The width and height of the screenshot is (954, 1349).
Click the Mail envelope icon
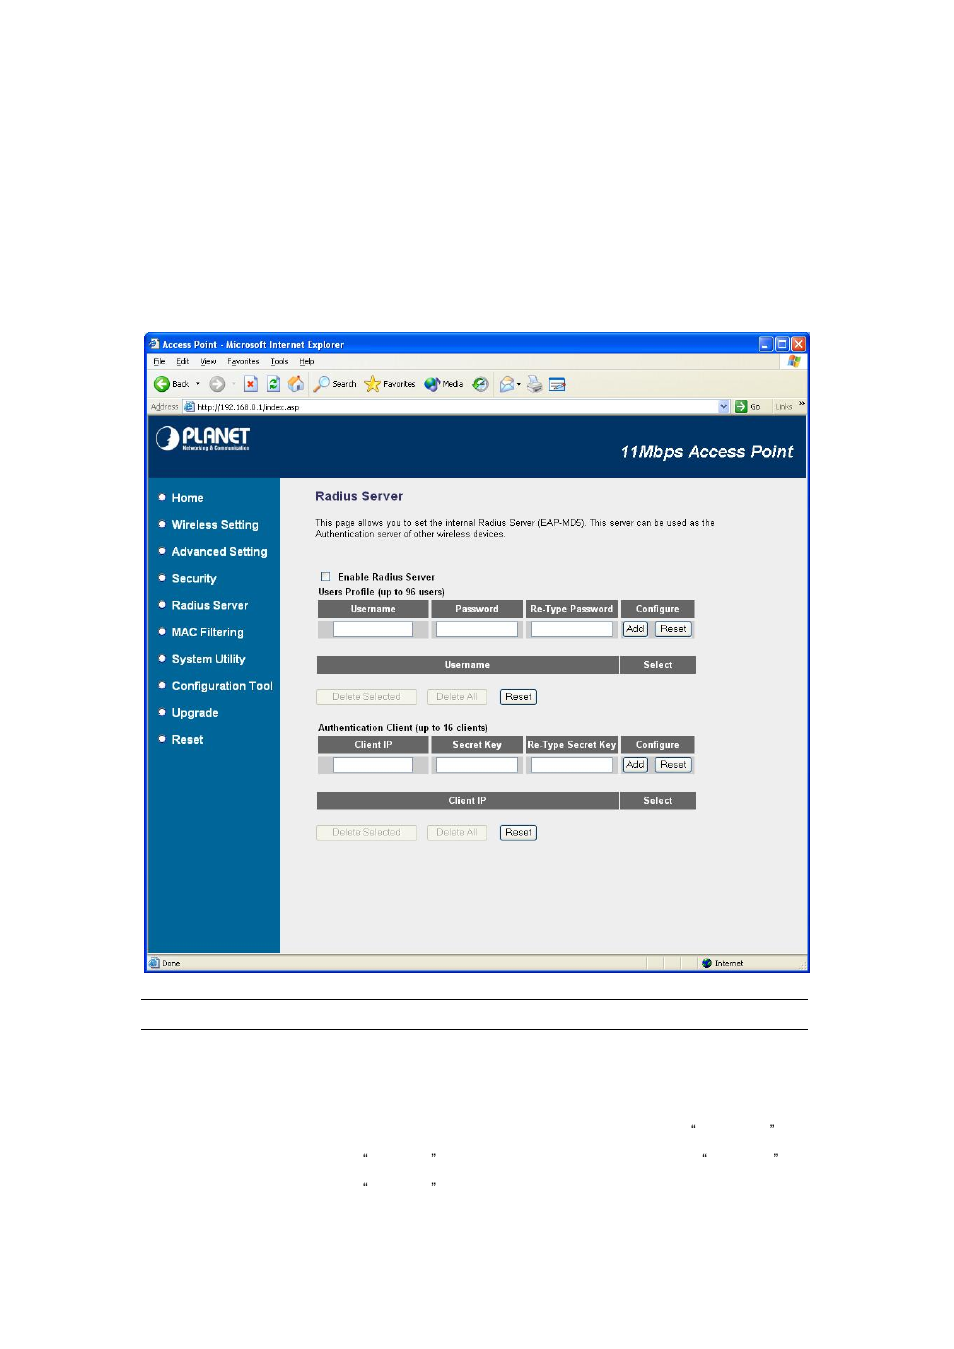(x=507, y=384)
